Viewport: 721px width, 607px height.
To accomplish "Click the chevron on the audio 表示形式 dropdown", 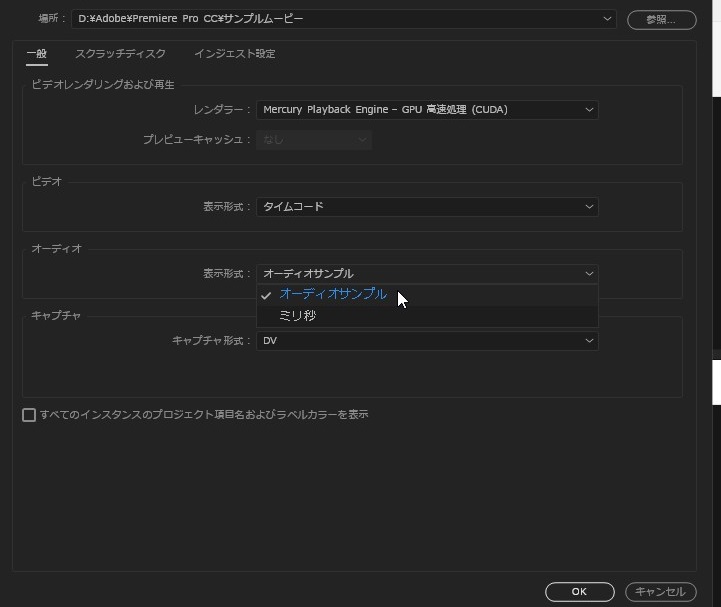I will pos(589,274).
